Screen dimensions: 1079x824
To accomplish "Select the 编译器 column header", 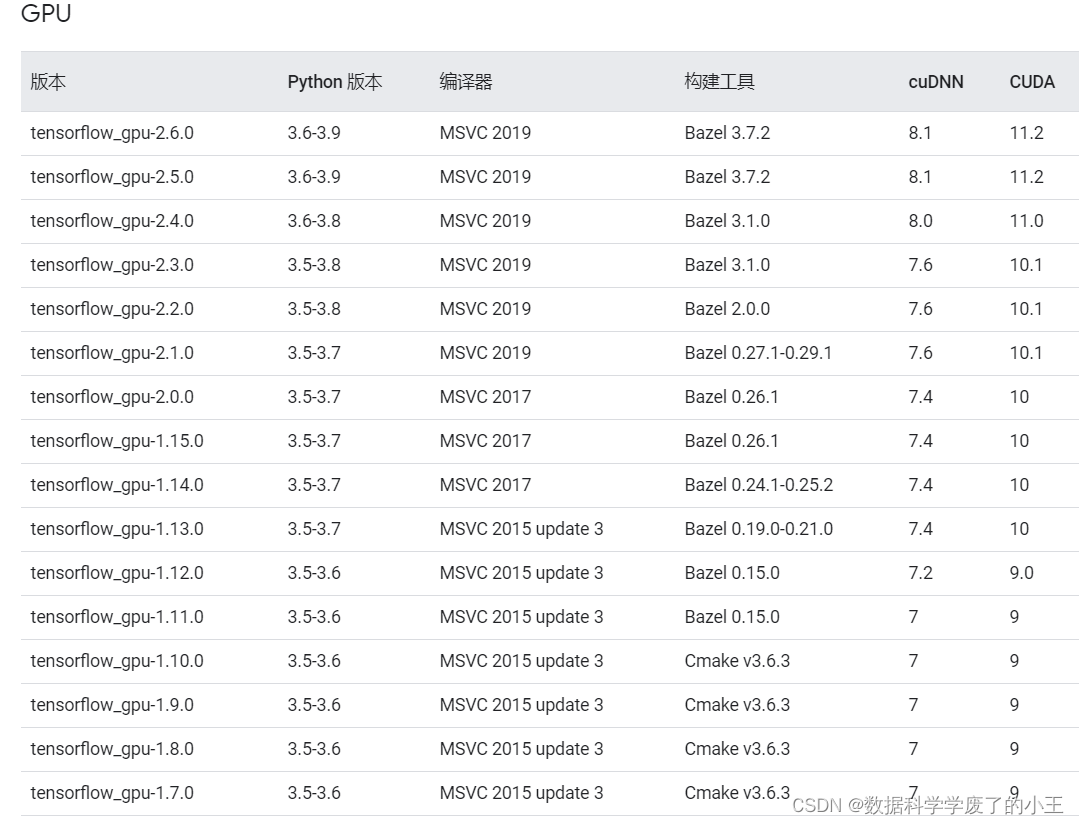I will click(466, 82).
